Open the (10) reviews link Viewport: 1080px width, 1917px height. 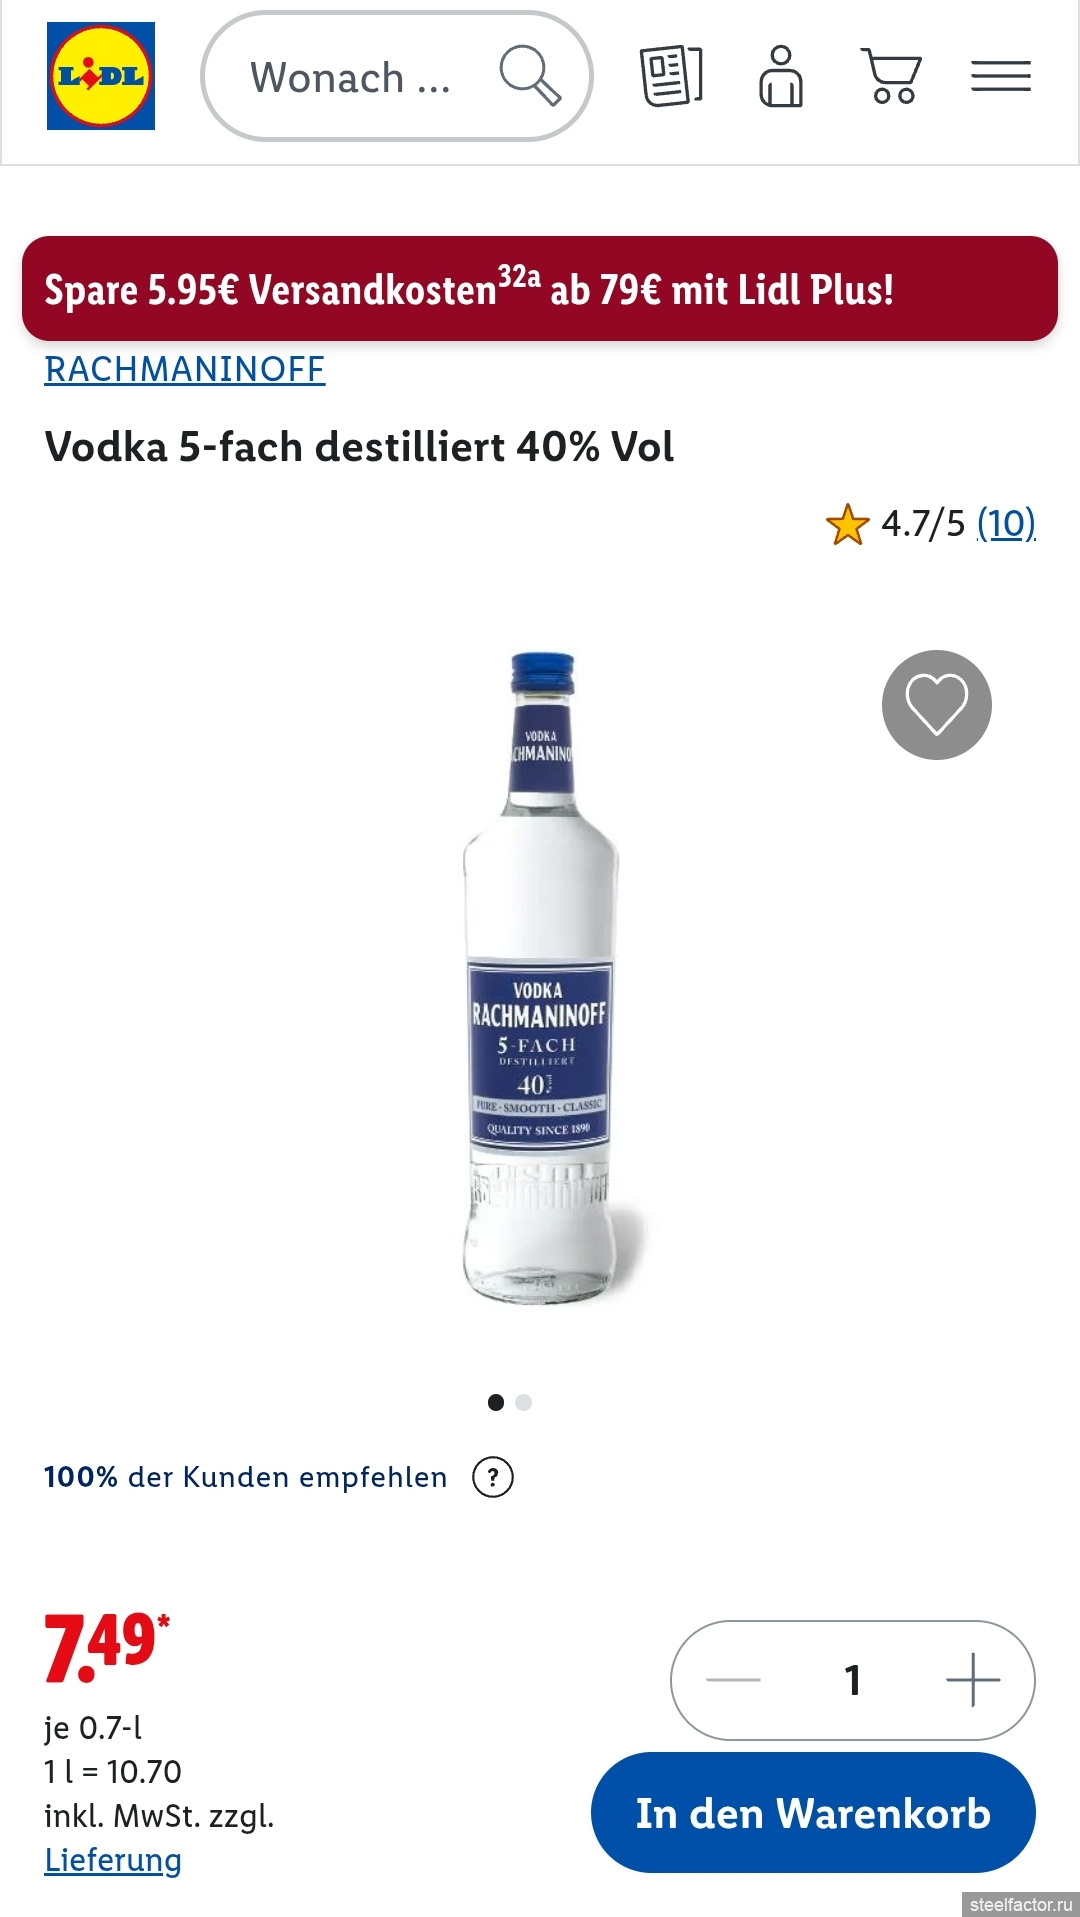pos(1006,523)
